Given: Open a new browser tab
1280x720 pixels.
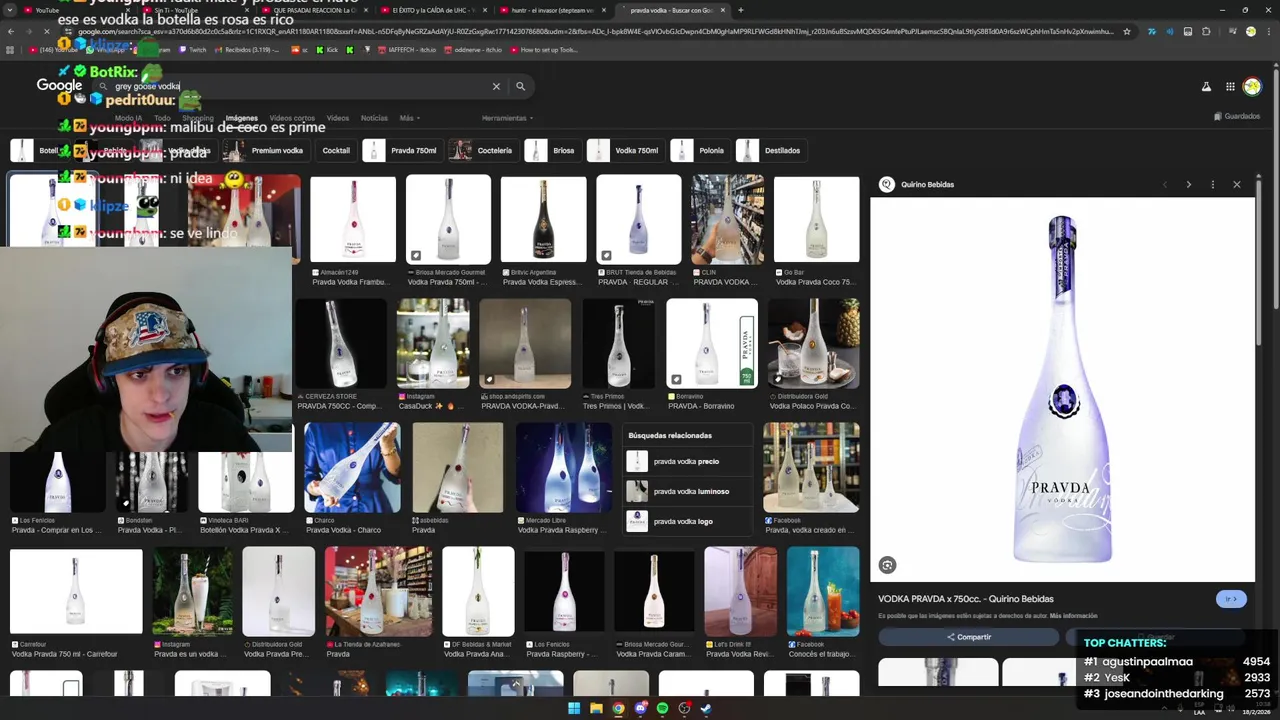Looking at the screenshot, I should tap(740, 10).
